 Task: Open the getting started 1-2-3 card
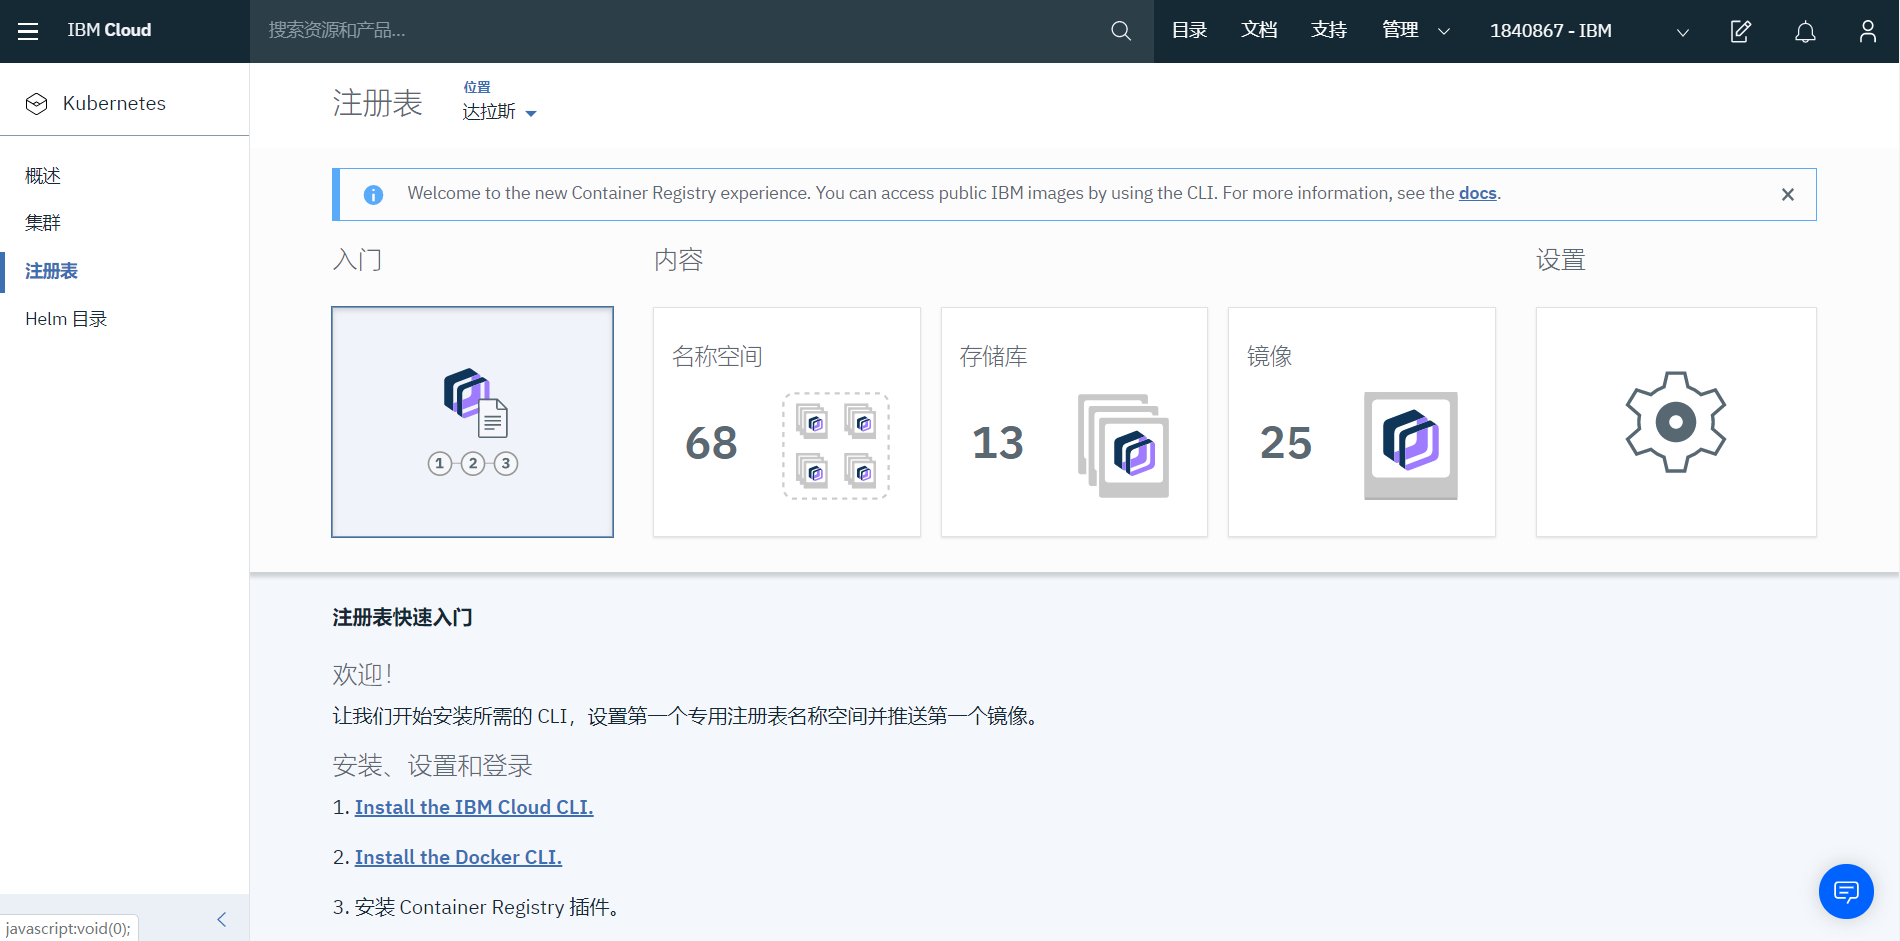pos(472,422)
